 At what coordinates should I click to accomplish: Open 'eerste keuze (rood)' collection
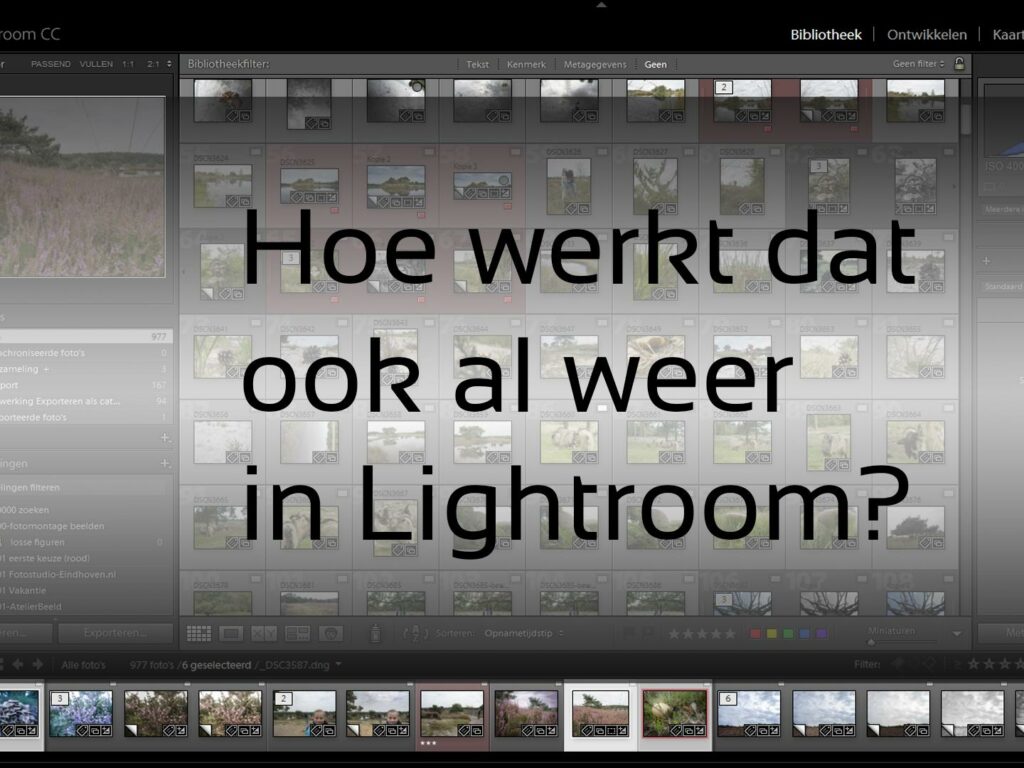49,558
